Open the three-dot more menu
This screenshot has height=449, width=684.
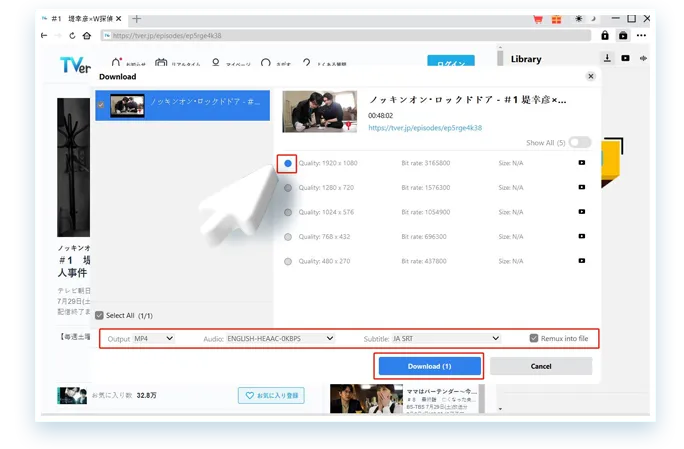click(641, 35)
